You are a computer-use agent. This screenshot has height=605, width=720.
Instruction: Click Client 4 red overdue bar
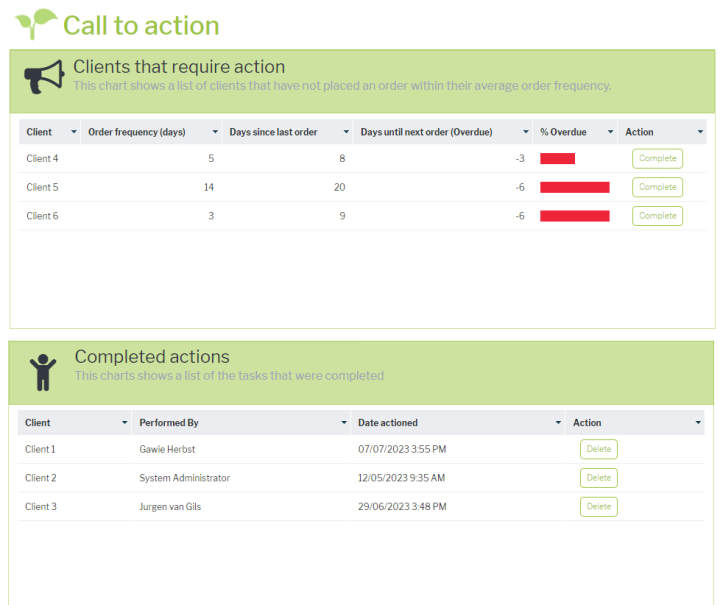click(x=557, y=158)
